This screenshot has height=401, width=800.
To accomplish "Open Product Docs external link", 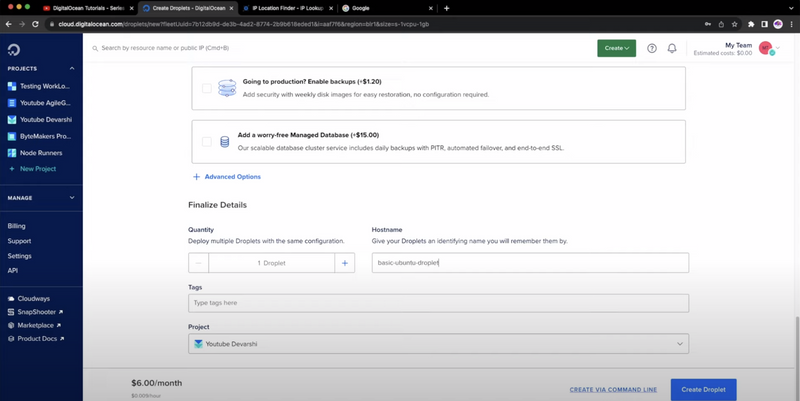I will tap(36, 338).
